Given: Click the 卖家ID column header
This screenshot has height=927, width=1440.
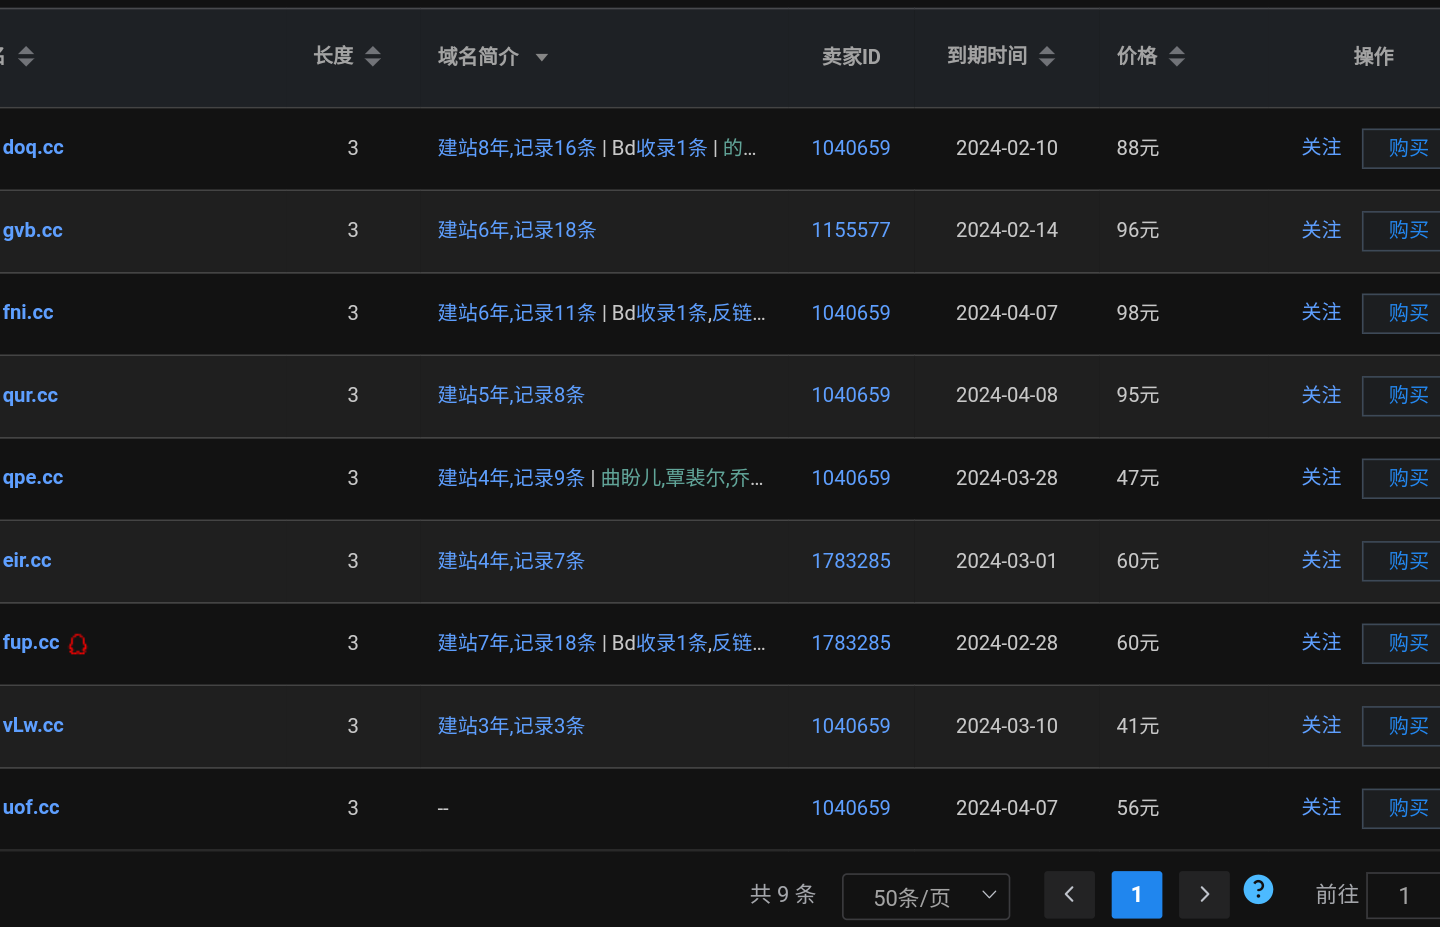Looking at the screenshot, I should (x=851, y=57).
